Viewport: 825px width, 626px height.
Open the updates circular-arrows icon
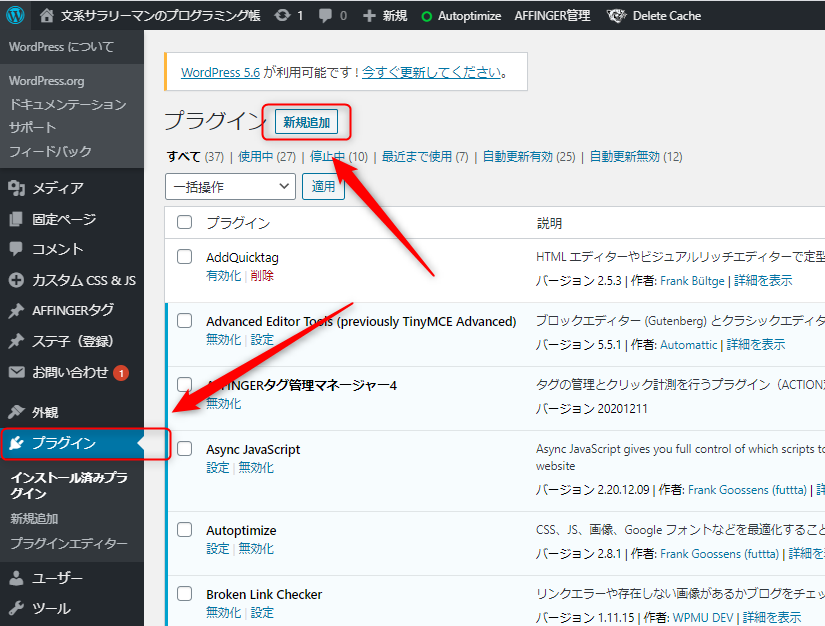coord(283,16)
